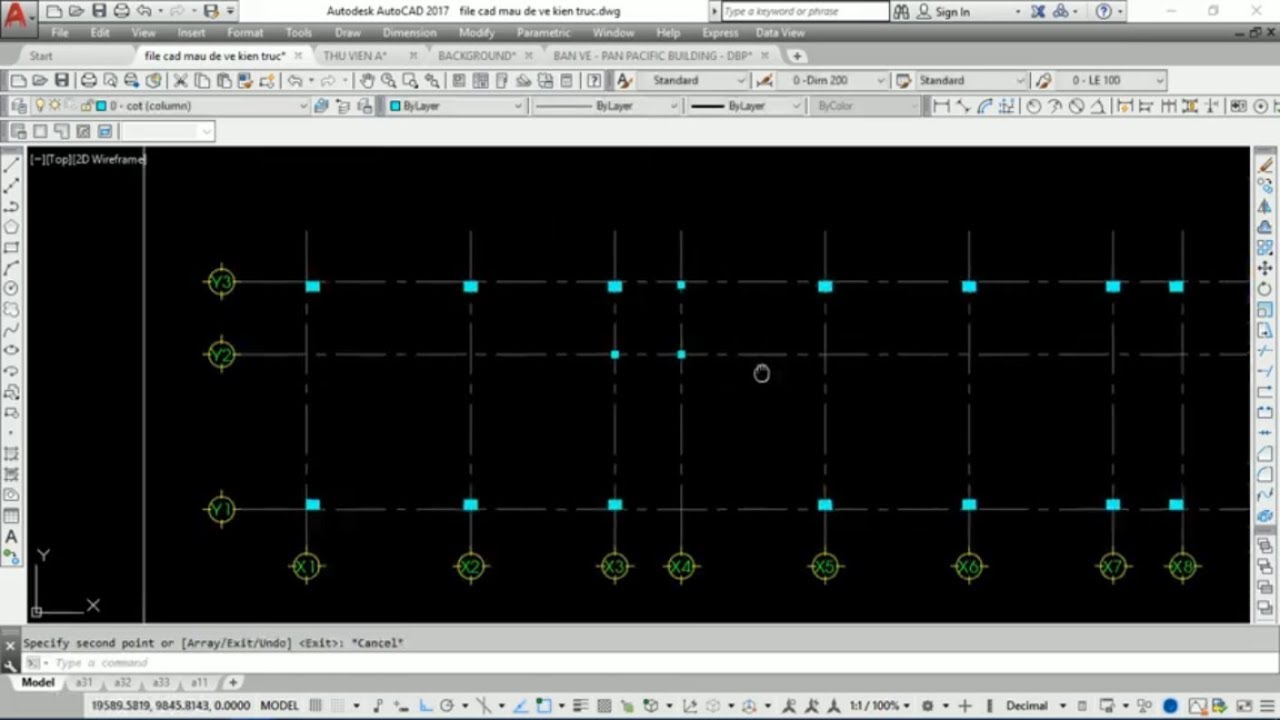This screenshot has width=1280, height=720.
Task: Click the Pan hand tool in toolbar
Action: [366, 81]
